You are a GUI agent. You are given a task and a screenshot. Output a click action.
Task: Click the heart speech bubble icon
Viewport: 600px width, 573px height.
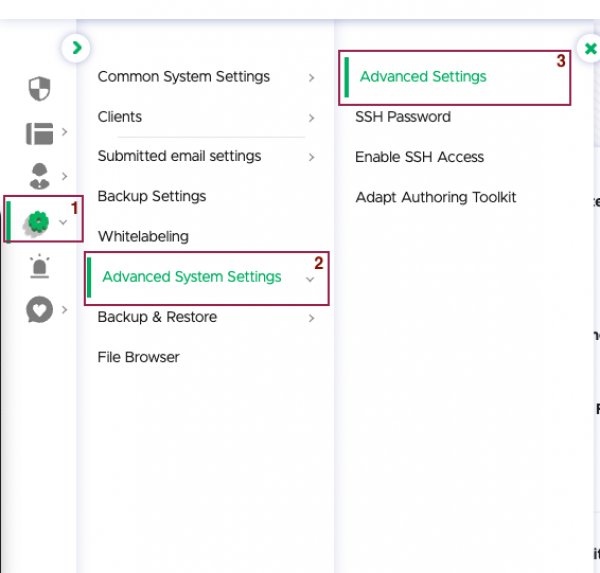(39, 309)
